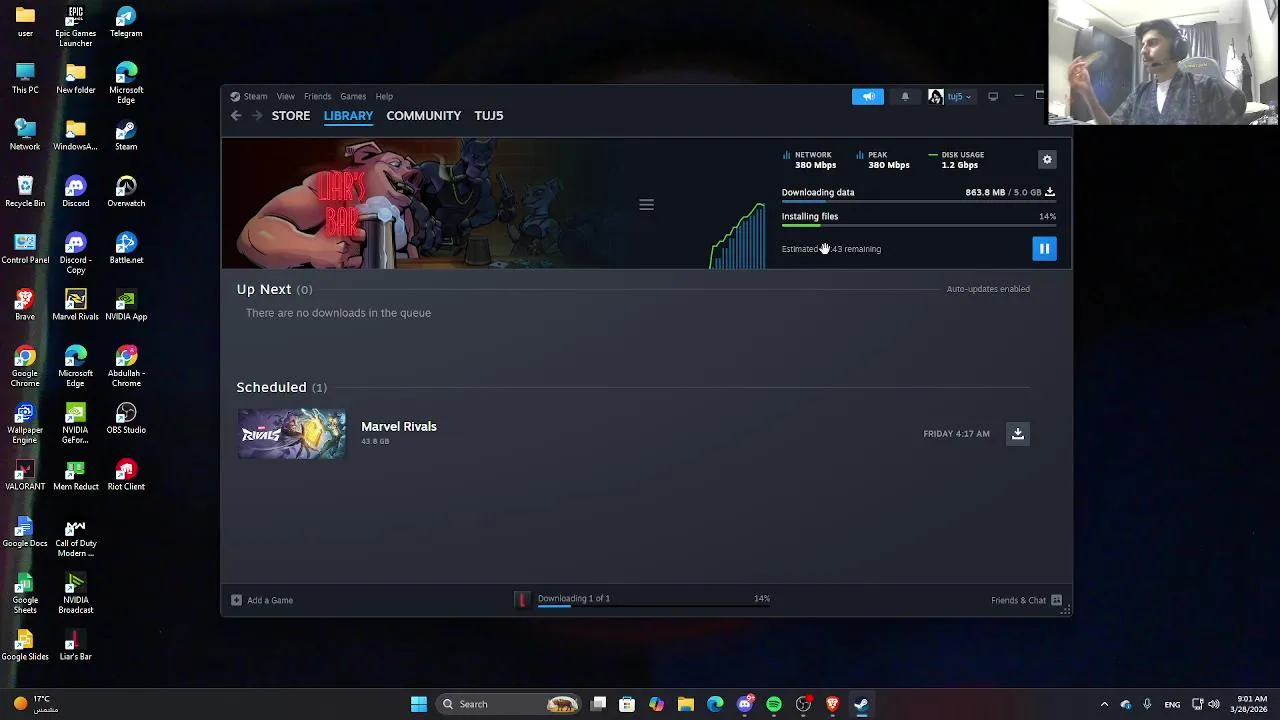Screen dimensions: 1280x720
Task: Open the Games menu
Action: [x=353, y=97]
